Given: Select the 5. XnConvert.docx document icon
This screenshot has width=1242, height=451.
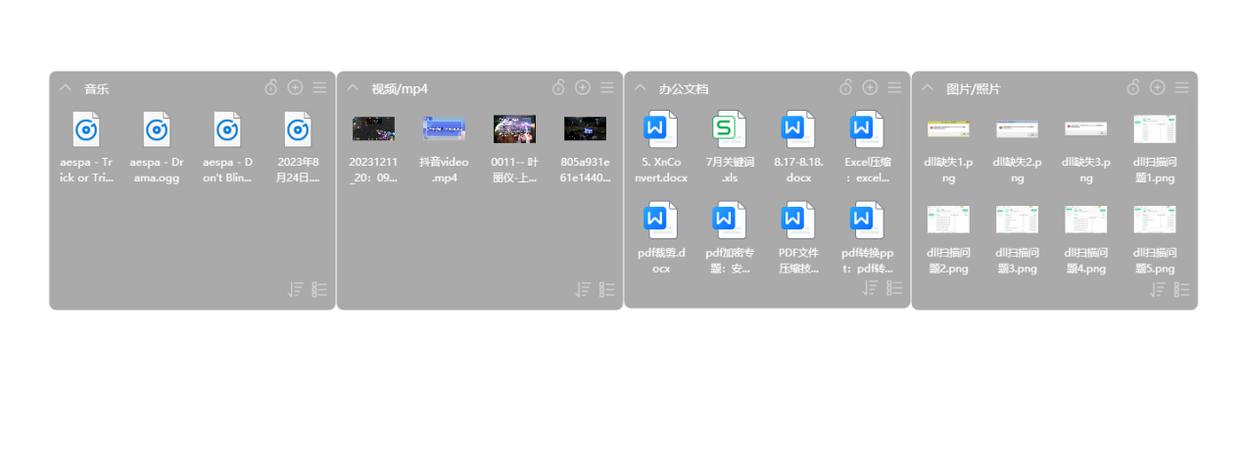Looking at the screenshot, I should point(660,130).
